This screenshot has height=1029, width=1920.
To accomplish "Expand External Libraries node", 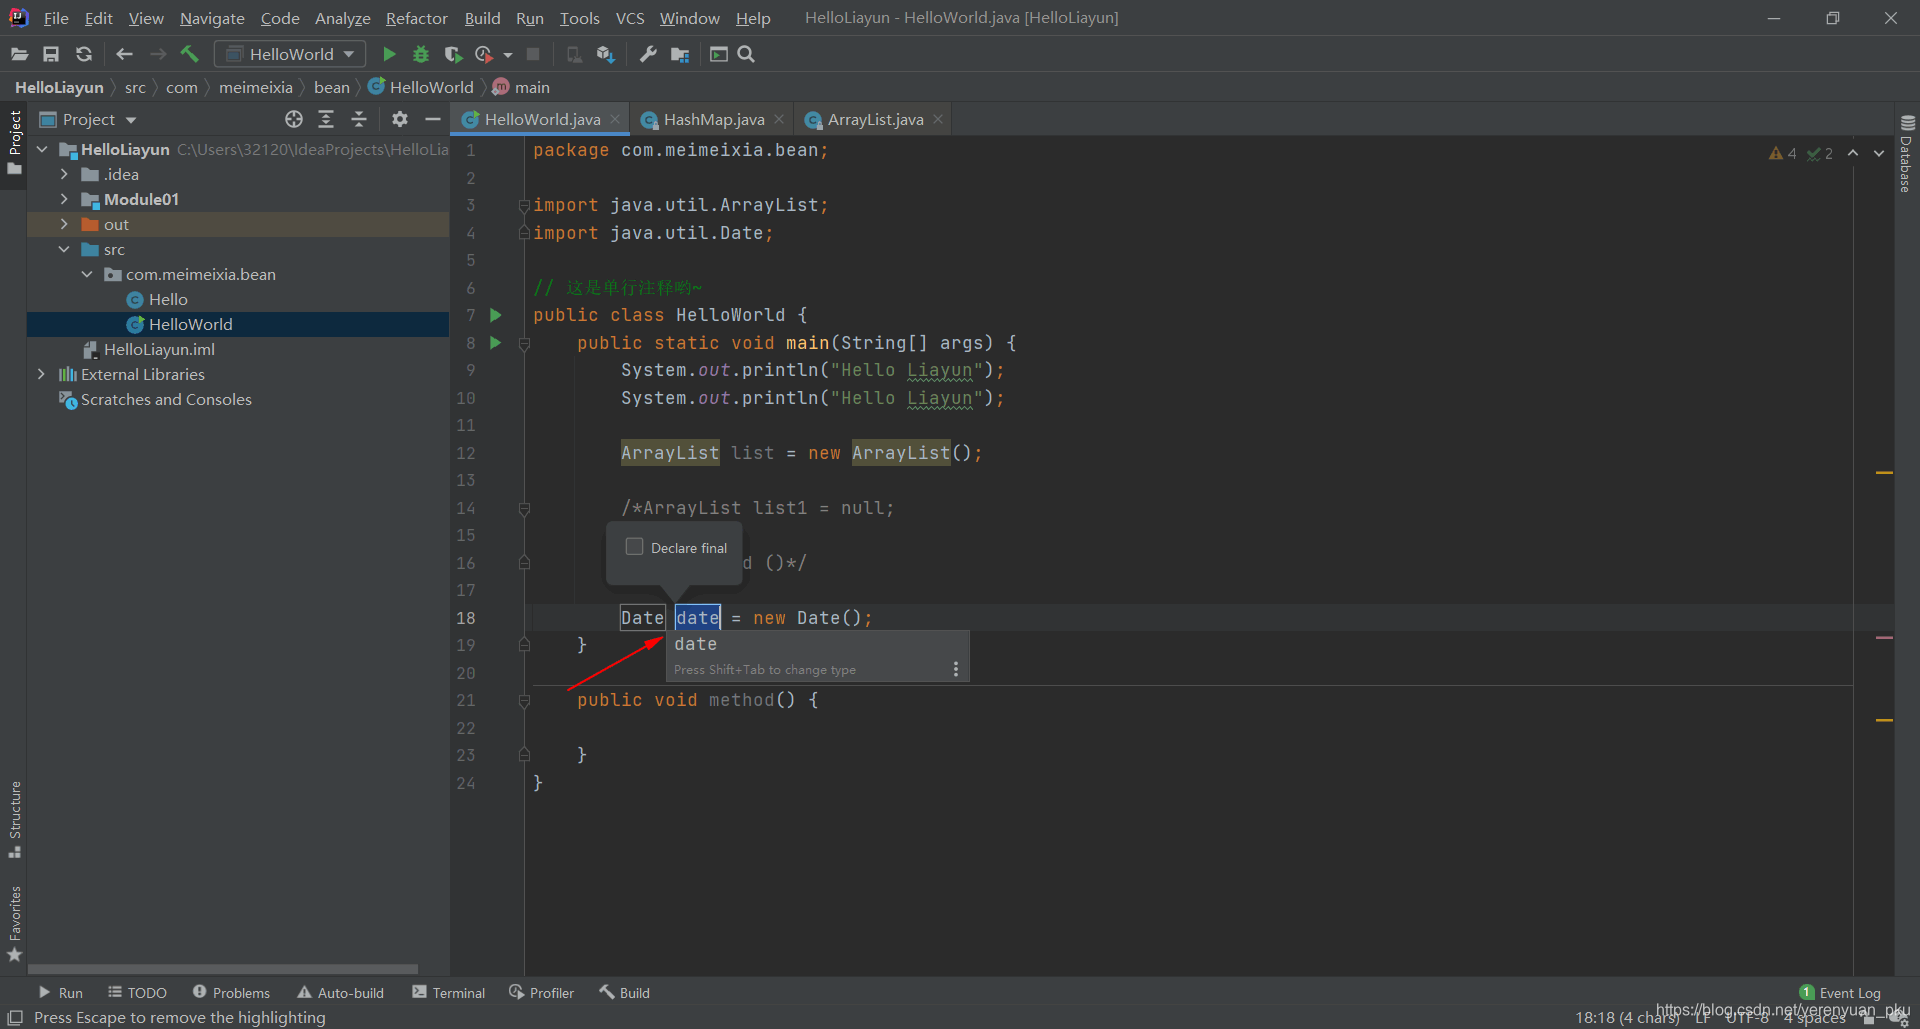I will (42, 374).
